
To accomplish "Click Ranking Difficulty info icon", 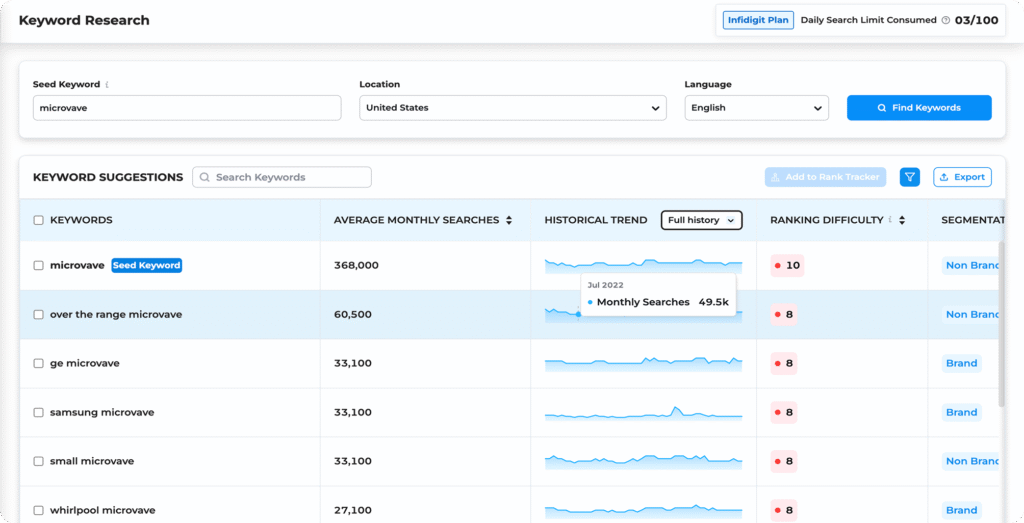I will (890, 220).
